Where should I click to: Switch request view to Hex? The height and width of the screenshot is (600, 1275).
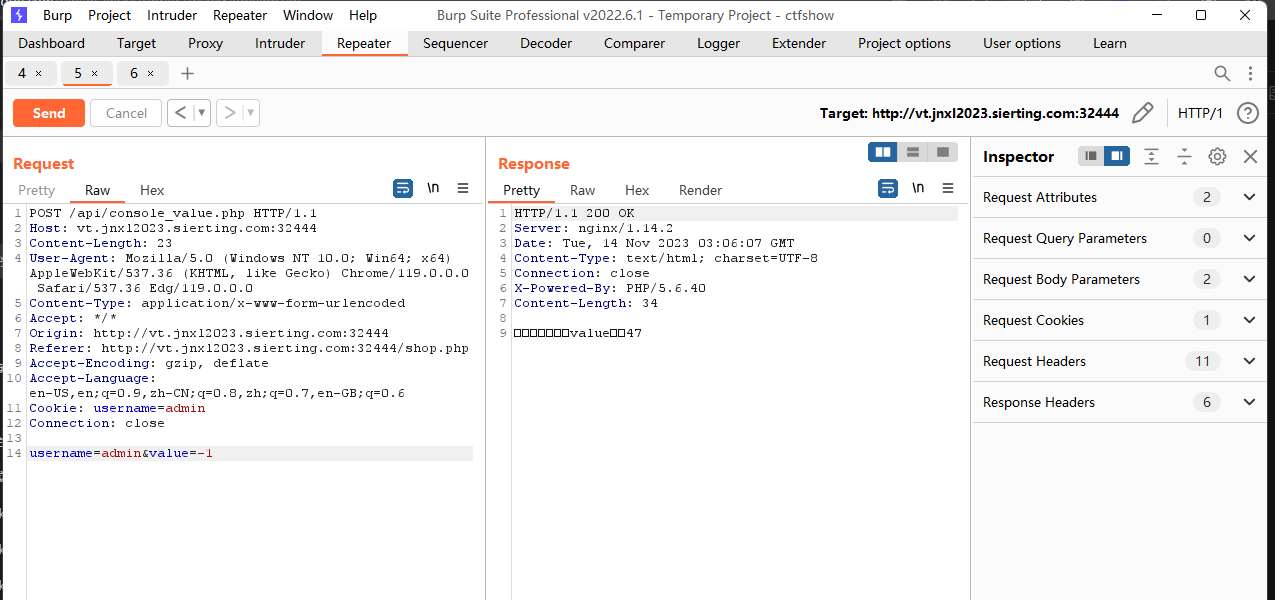click(x=152, y=190)
